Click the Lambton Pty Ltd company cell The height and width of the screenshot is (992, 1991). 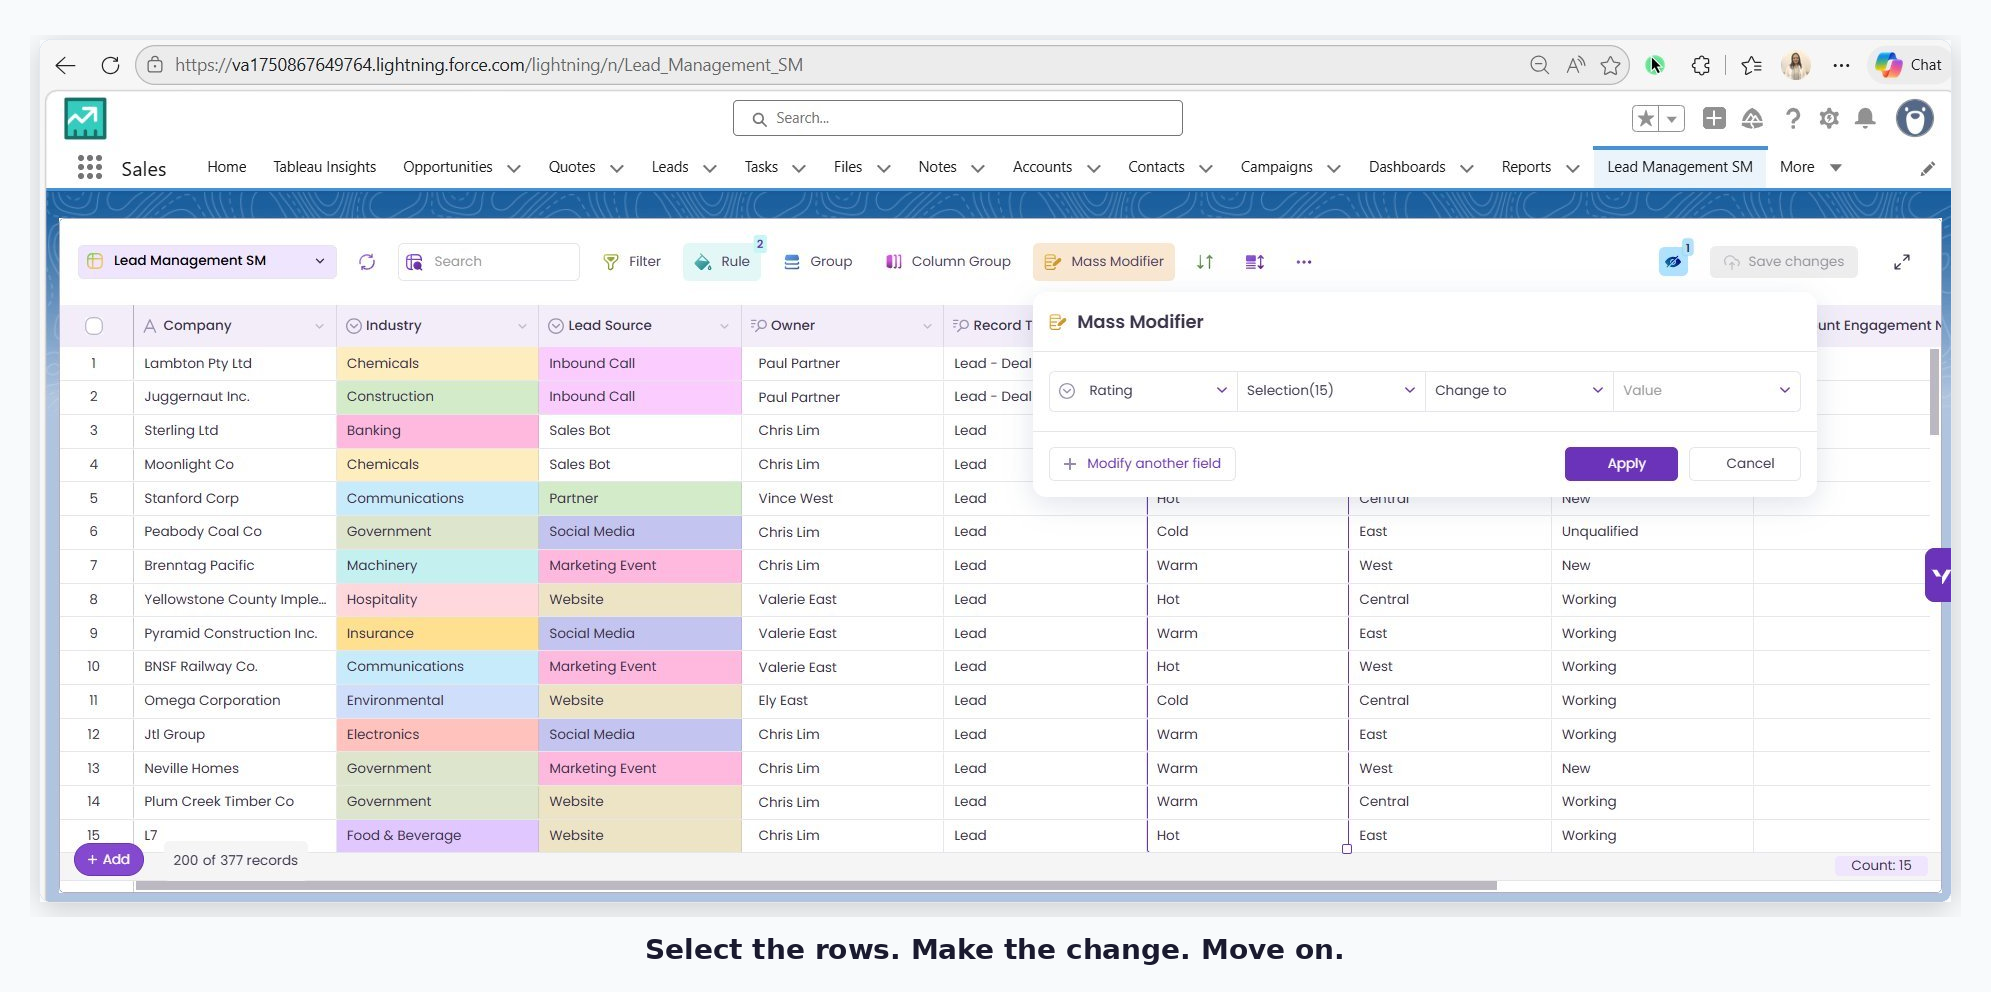(235, 364)
